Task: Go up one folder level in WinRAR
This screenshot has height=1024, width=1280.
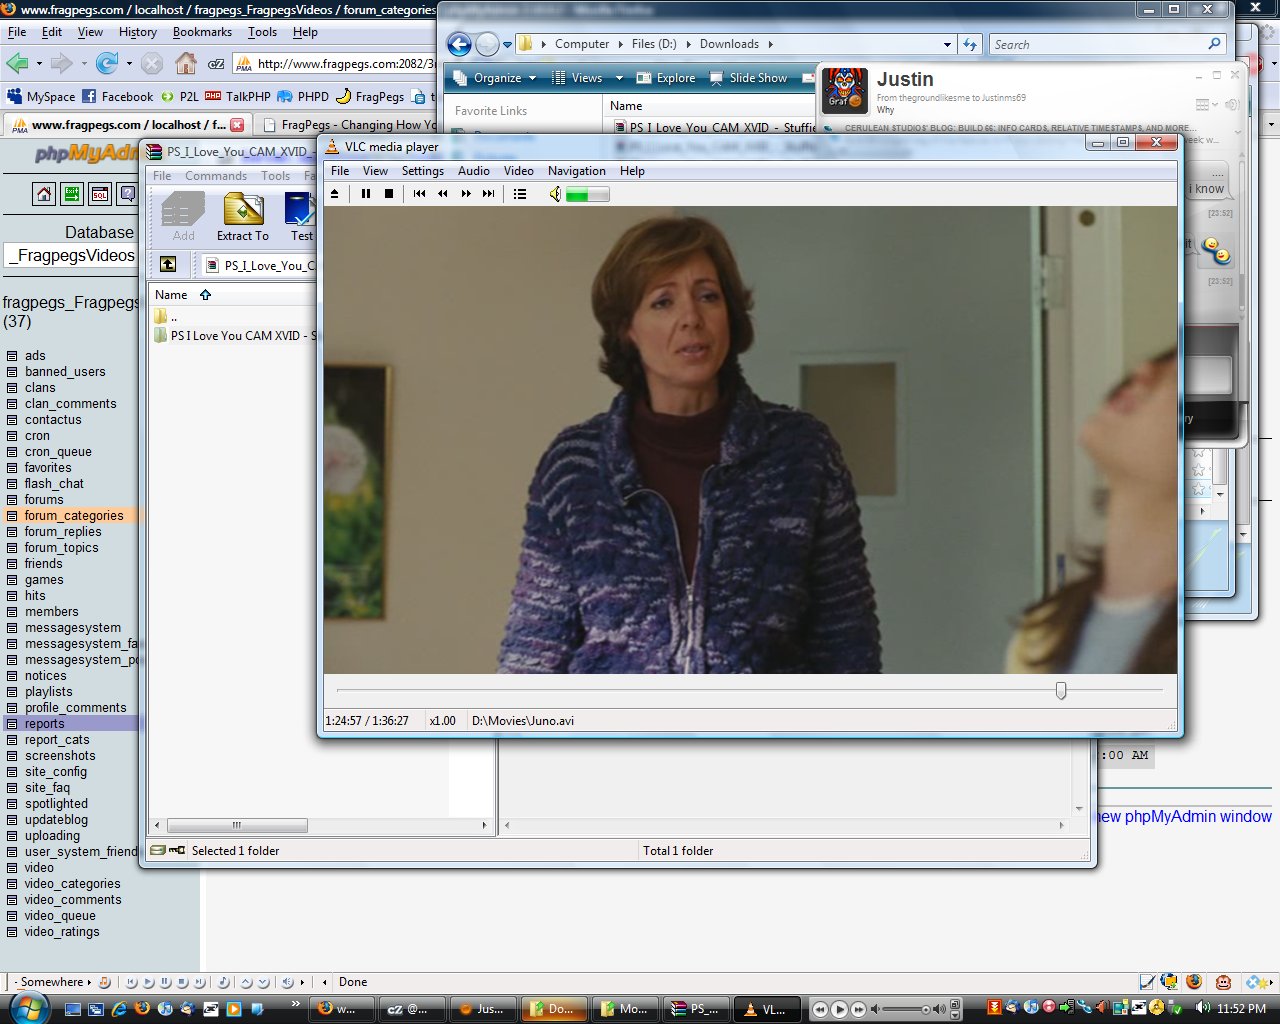Action: [x=168, y=264]
